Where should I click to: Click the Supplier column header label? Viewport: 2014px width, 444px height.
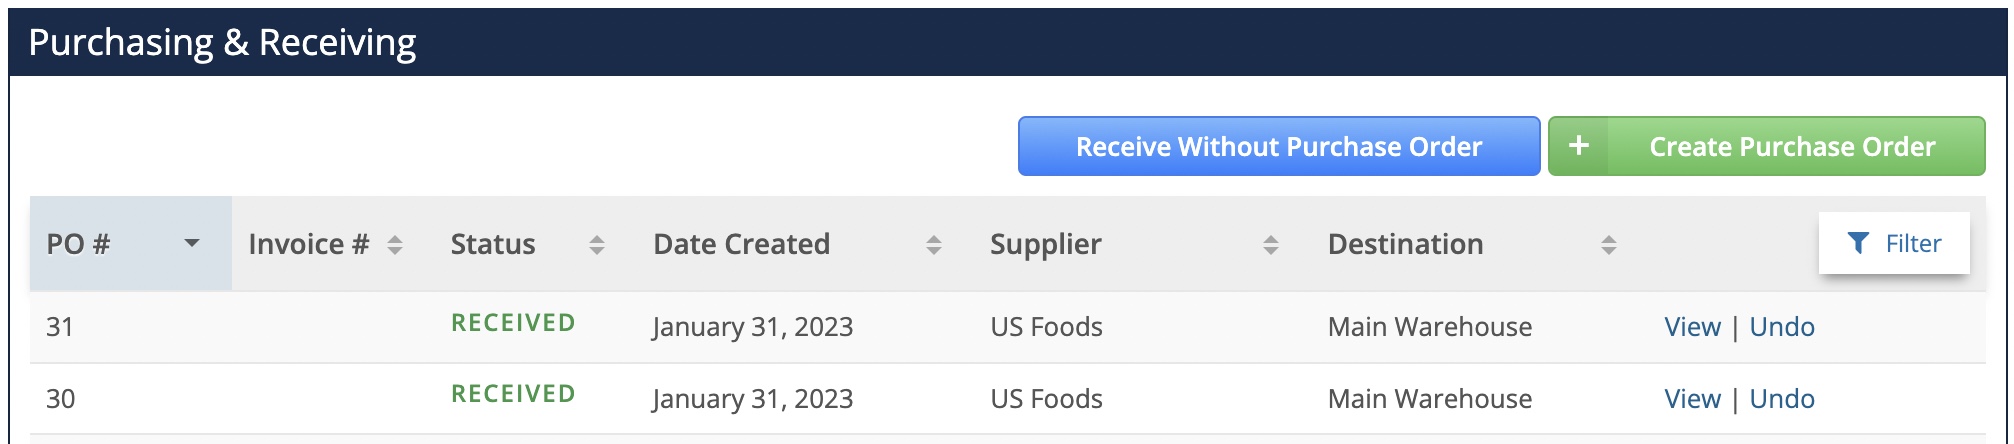click(1045, 245)
